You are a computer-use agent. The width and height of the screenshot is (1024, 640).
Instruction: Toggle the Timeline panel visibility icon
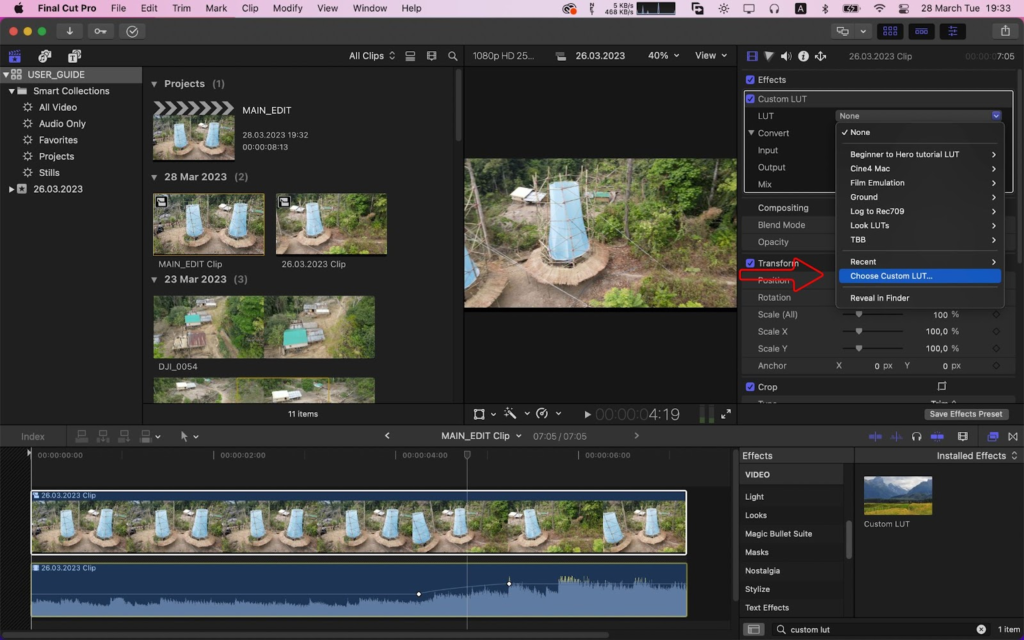921,31
